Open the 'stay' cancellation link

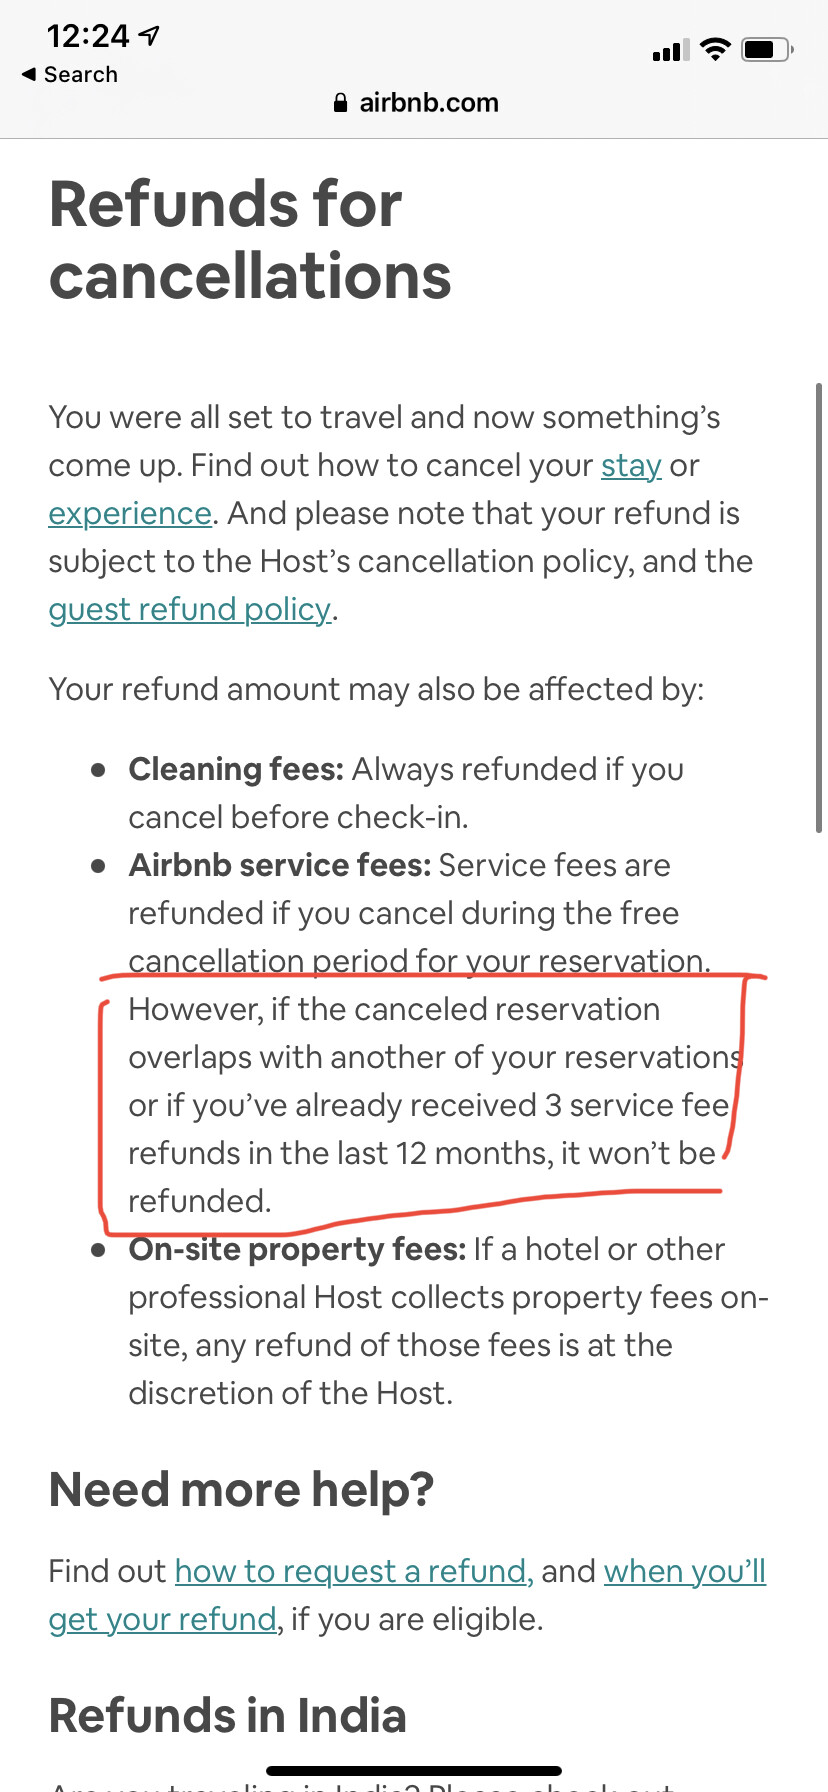pos(631,465)
